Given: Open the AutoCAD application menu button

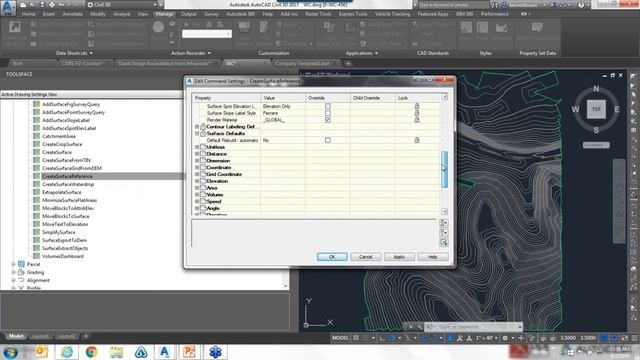Looking at the screenshot, I should (8, 7).
